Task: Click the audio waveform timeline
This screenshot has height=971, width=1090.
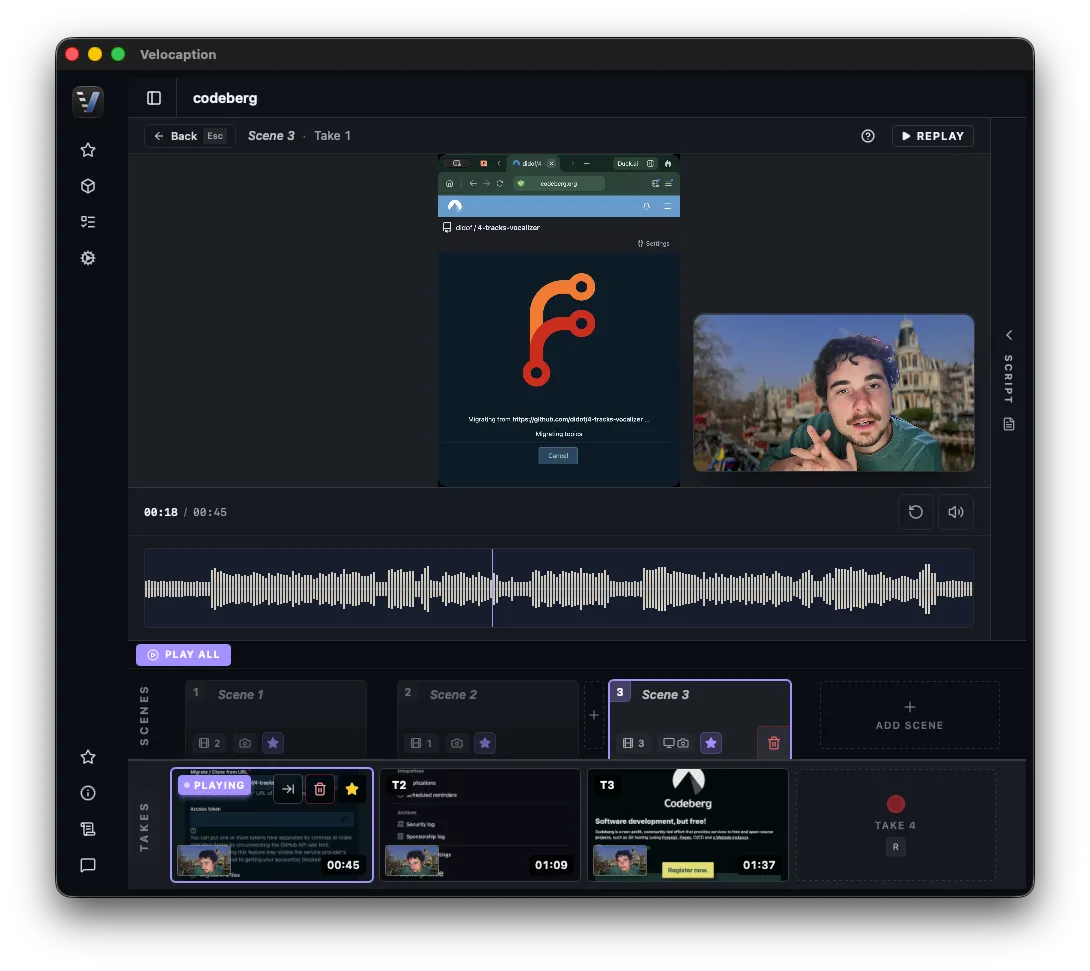Action: (x=558, y=588)
